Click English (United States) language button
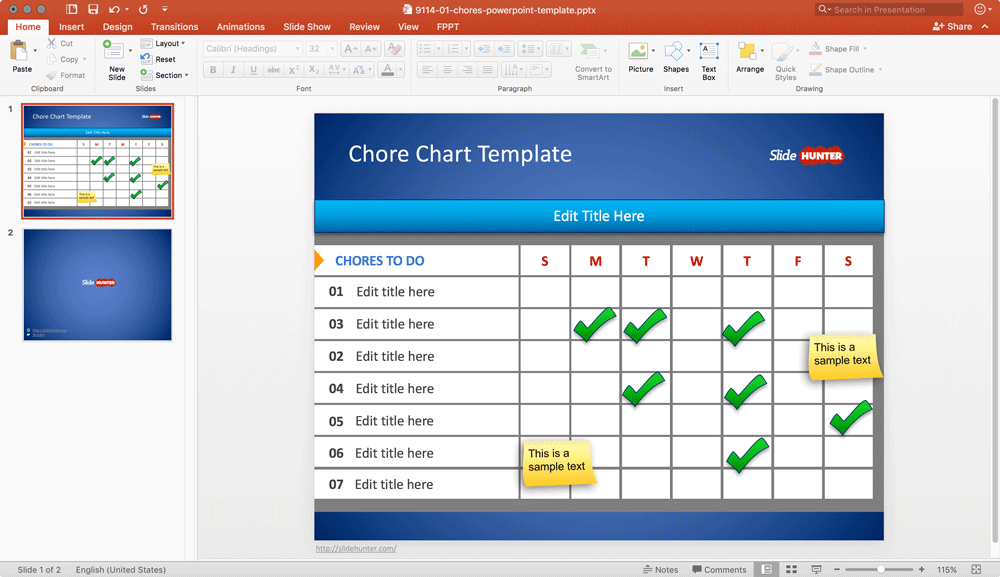 pos(121,569)
